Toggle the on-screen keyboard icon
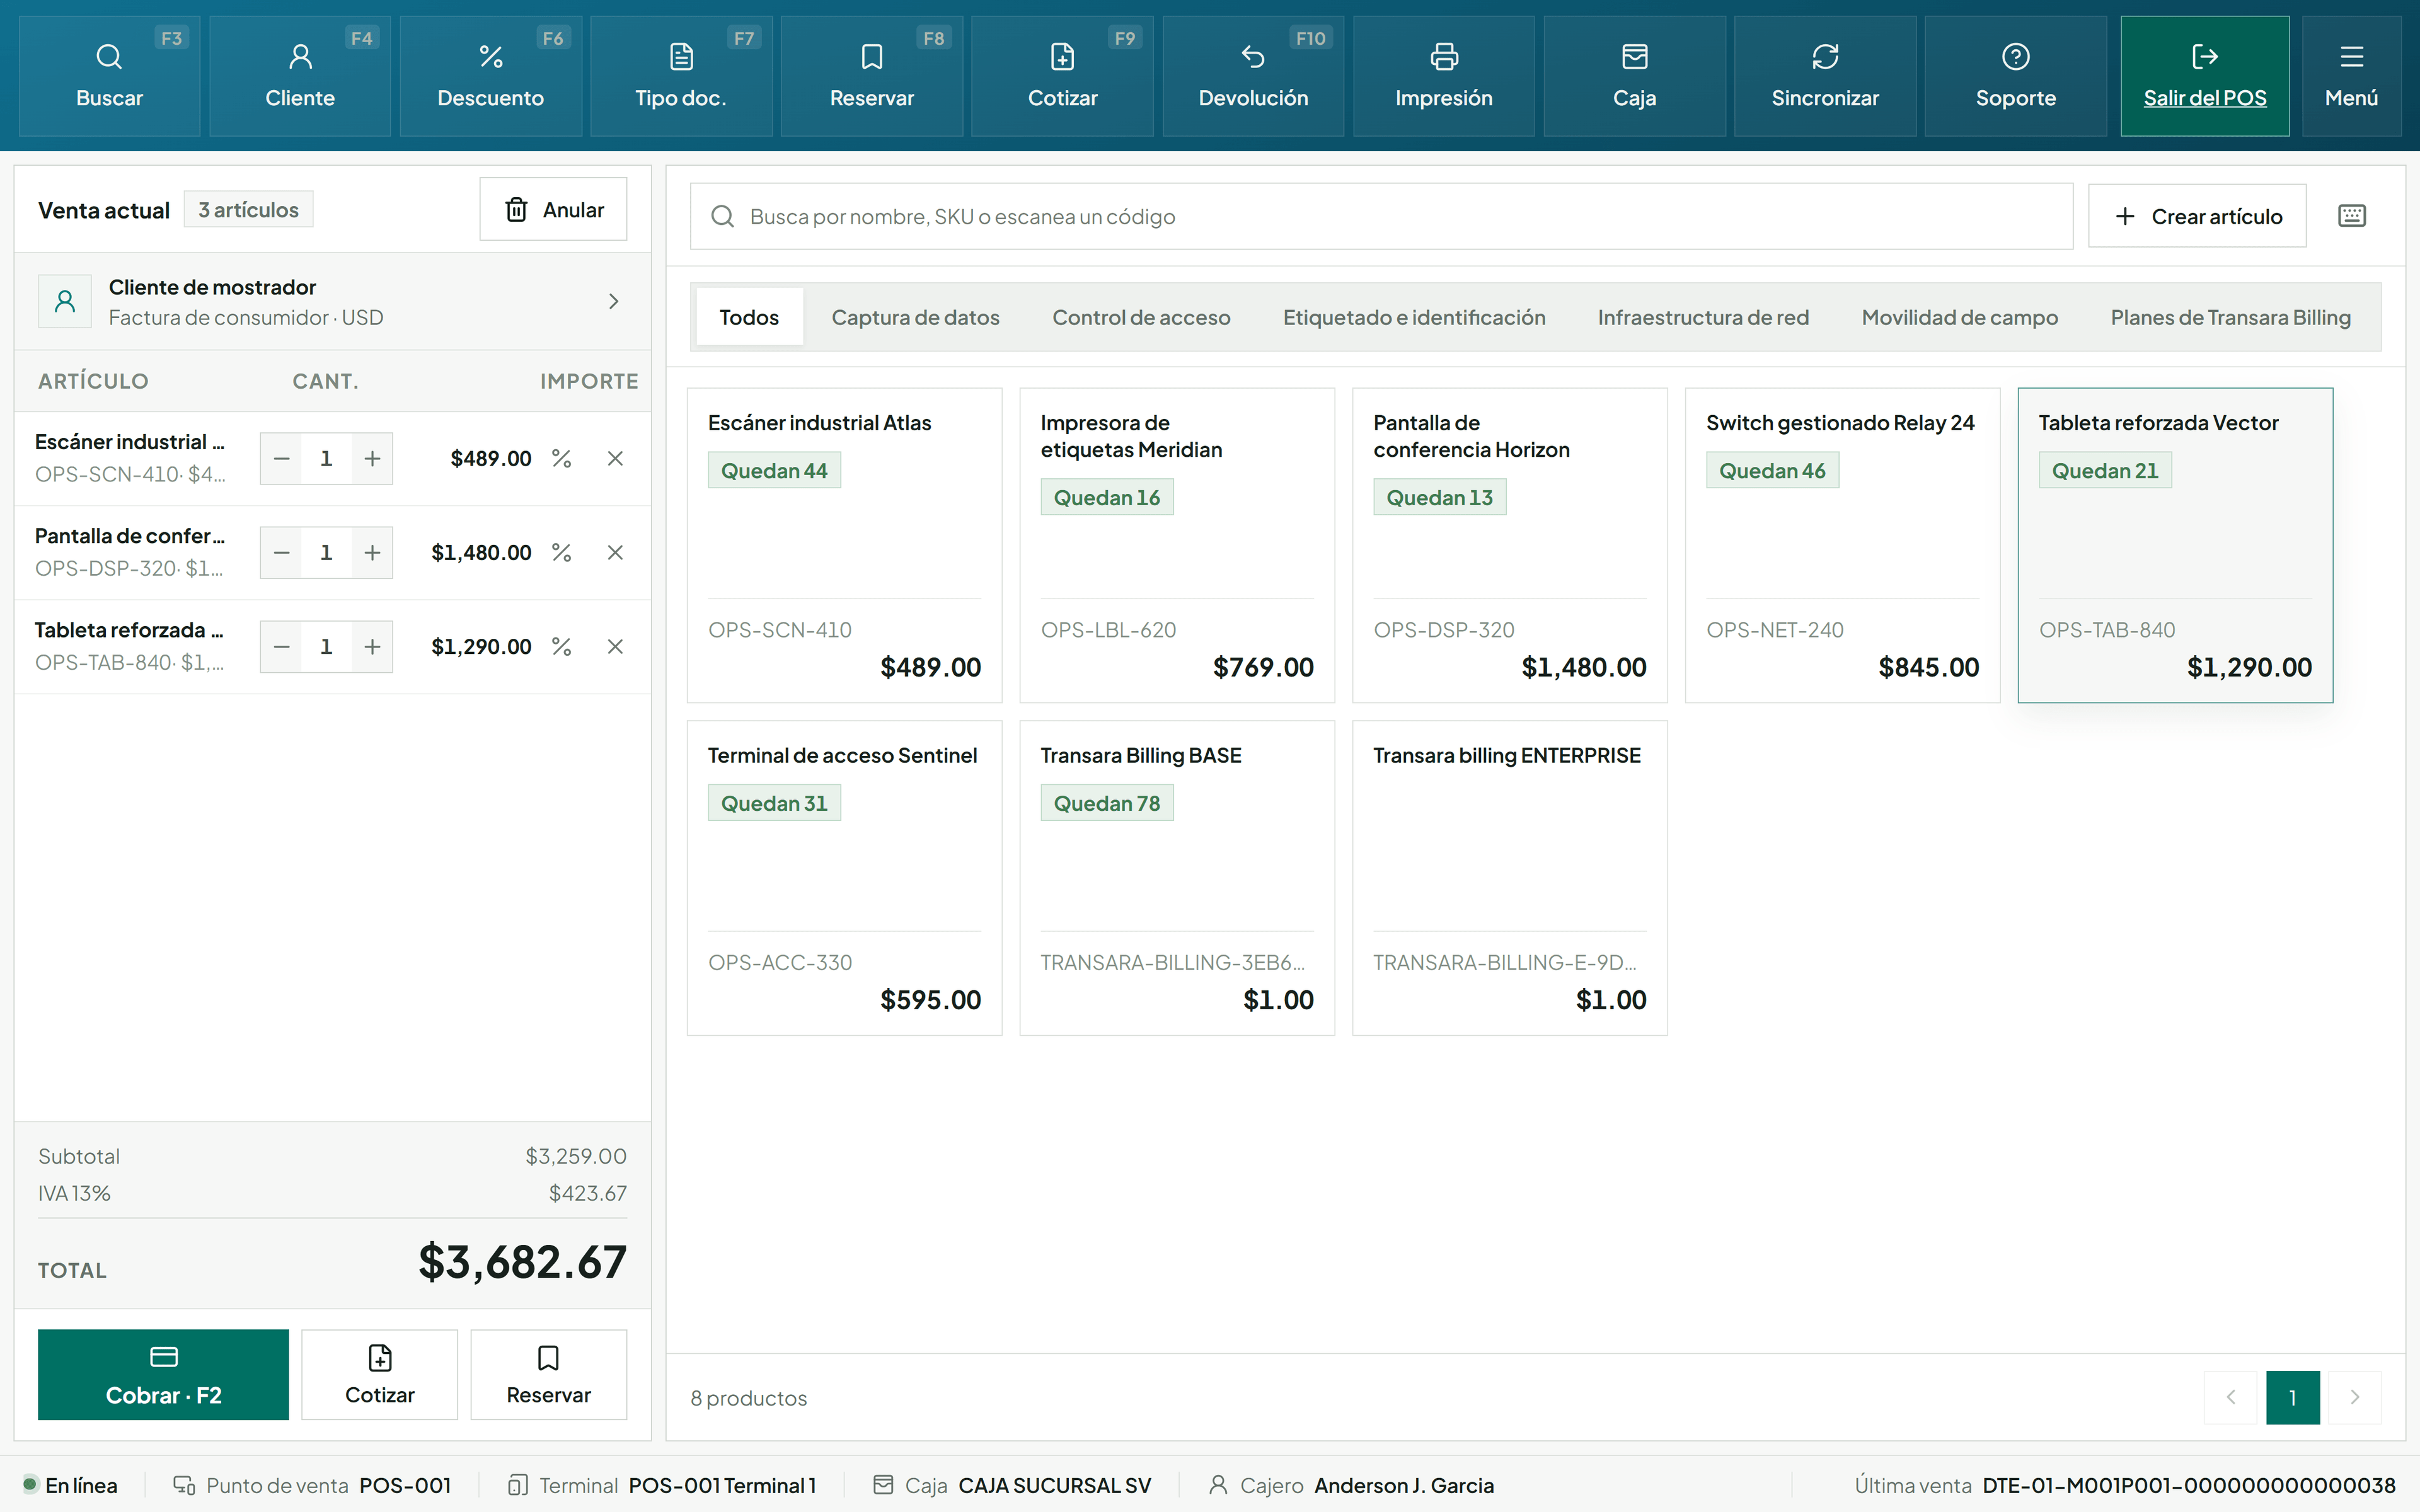 coord(2352,216)
